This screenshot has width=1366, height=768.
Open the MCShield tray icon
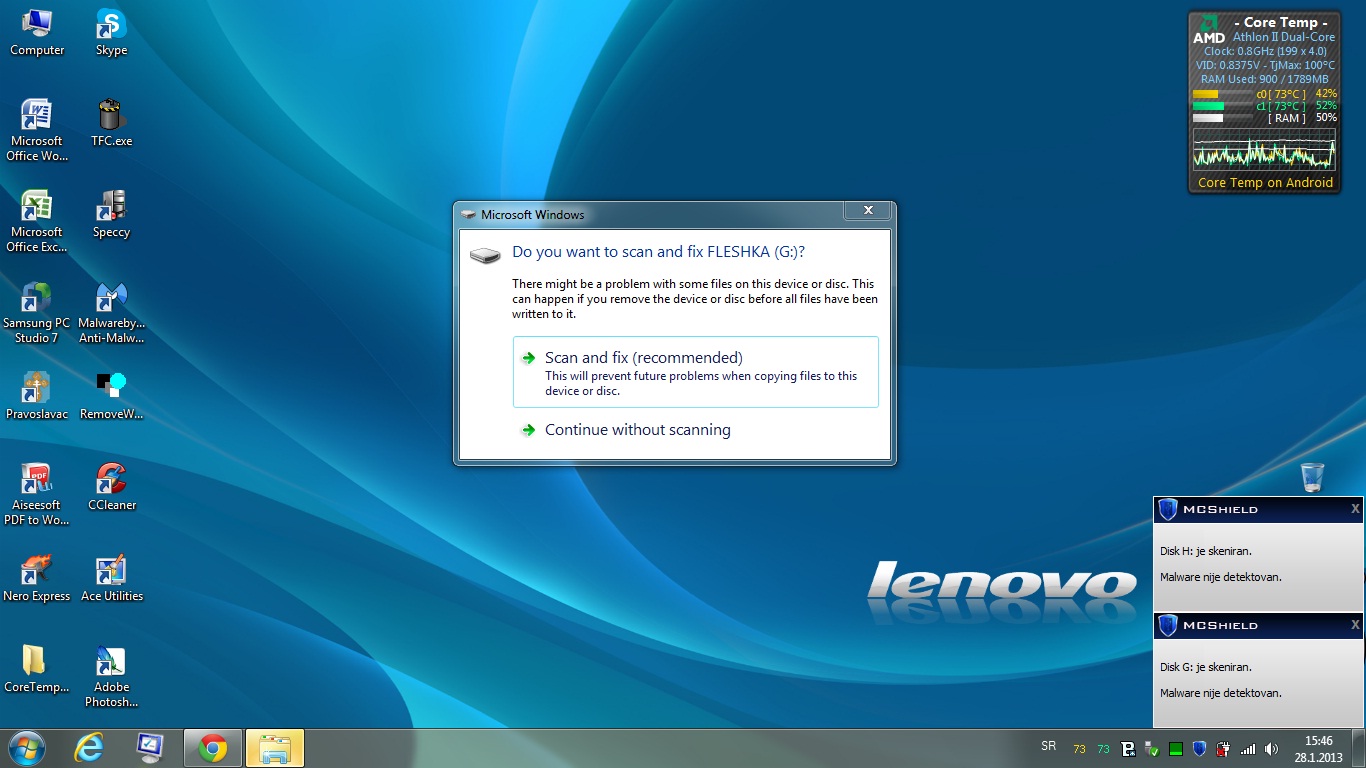point(1199,748)
